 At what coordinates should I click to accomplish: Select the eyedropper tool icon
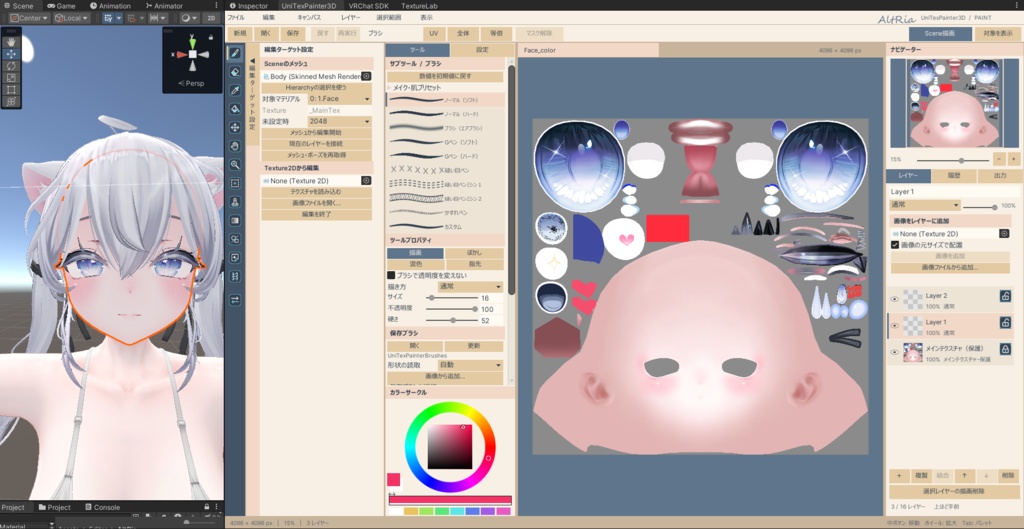[235, 90]
